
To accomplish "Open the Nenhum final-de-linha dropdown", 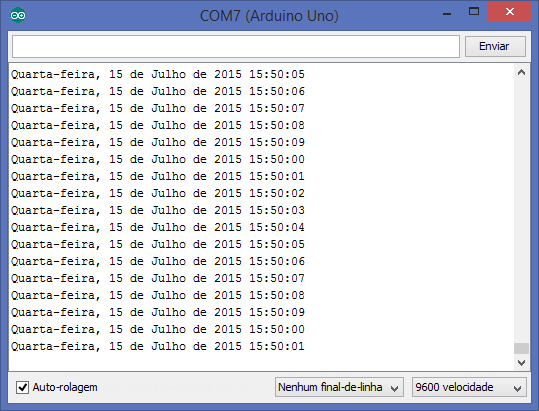I will 339,387.
